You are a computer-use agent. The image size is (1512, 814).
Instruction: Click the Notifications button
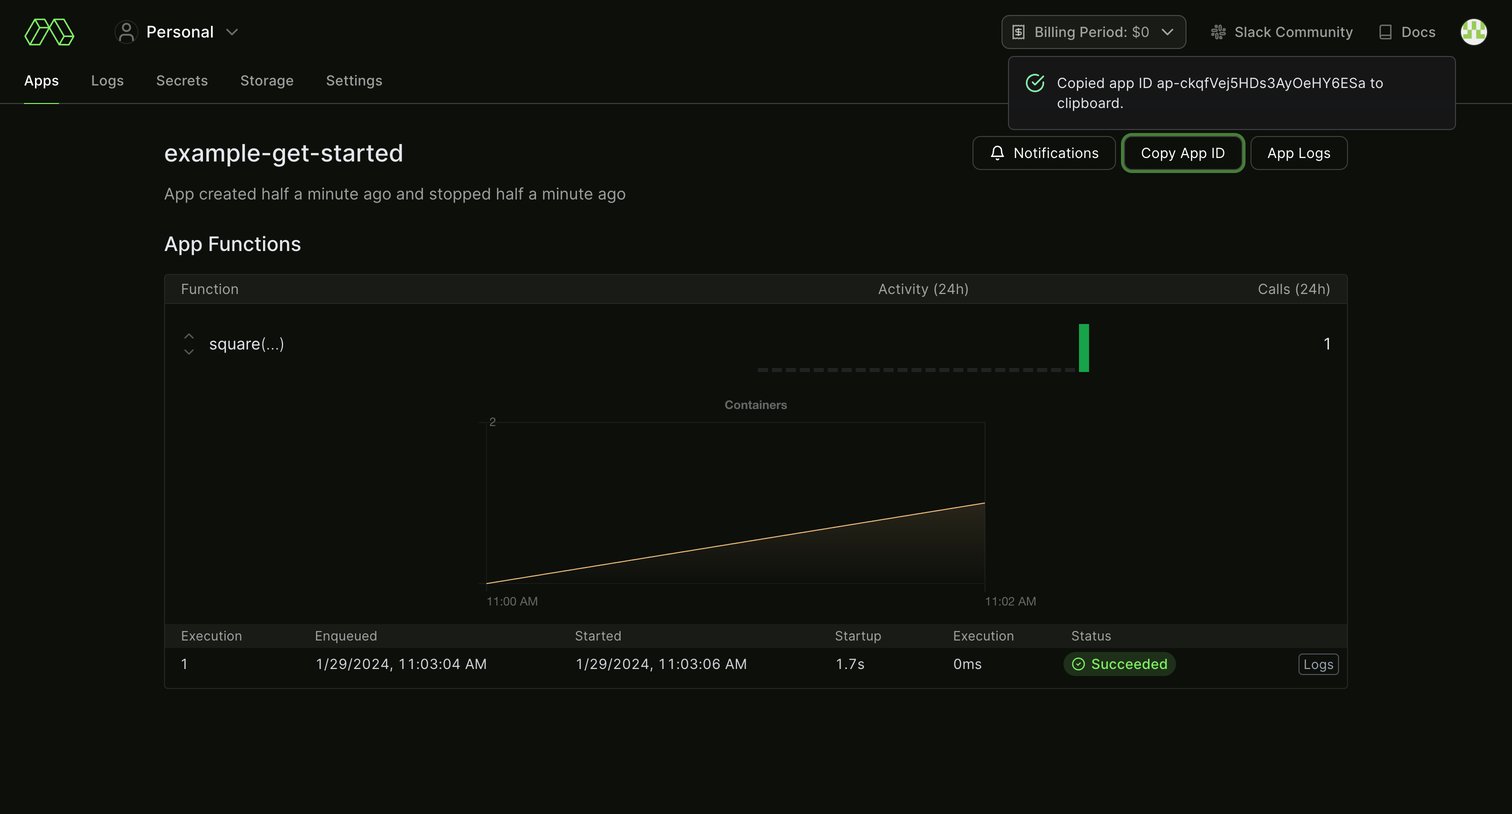1044,153
